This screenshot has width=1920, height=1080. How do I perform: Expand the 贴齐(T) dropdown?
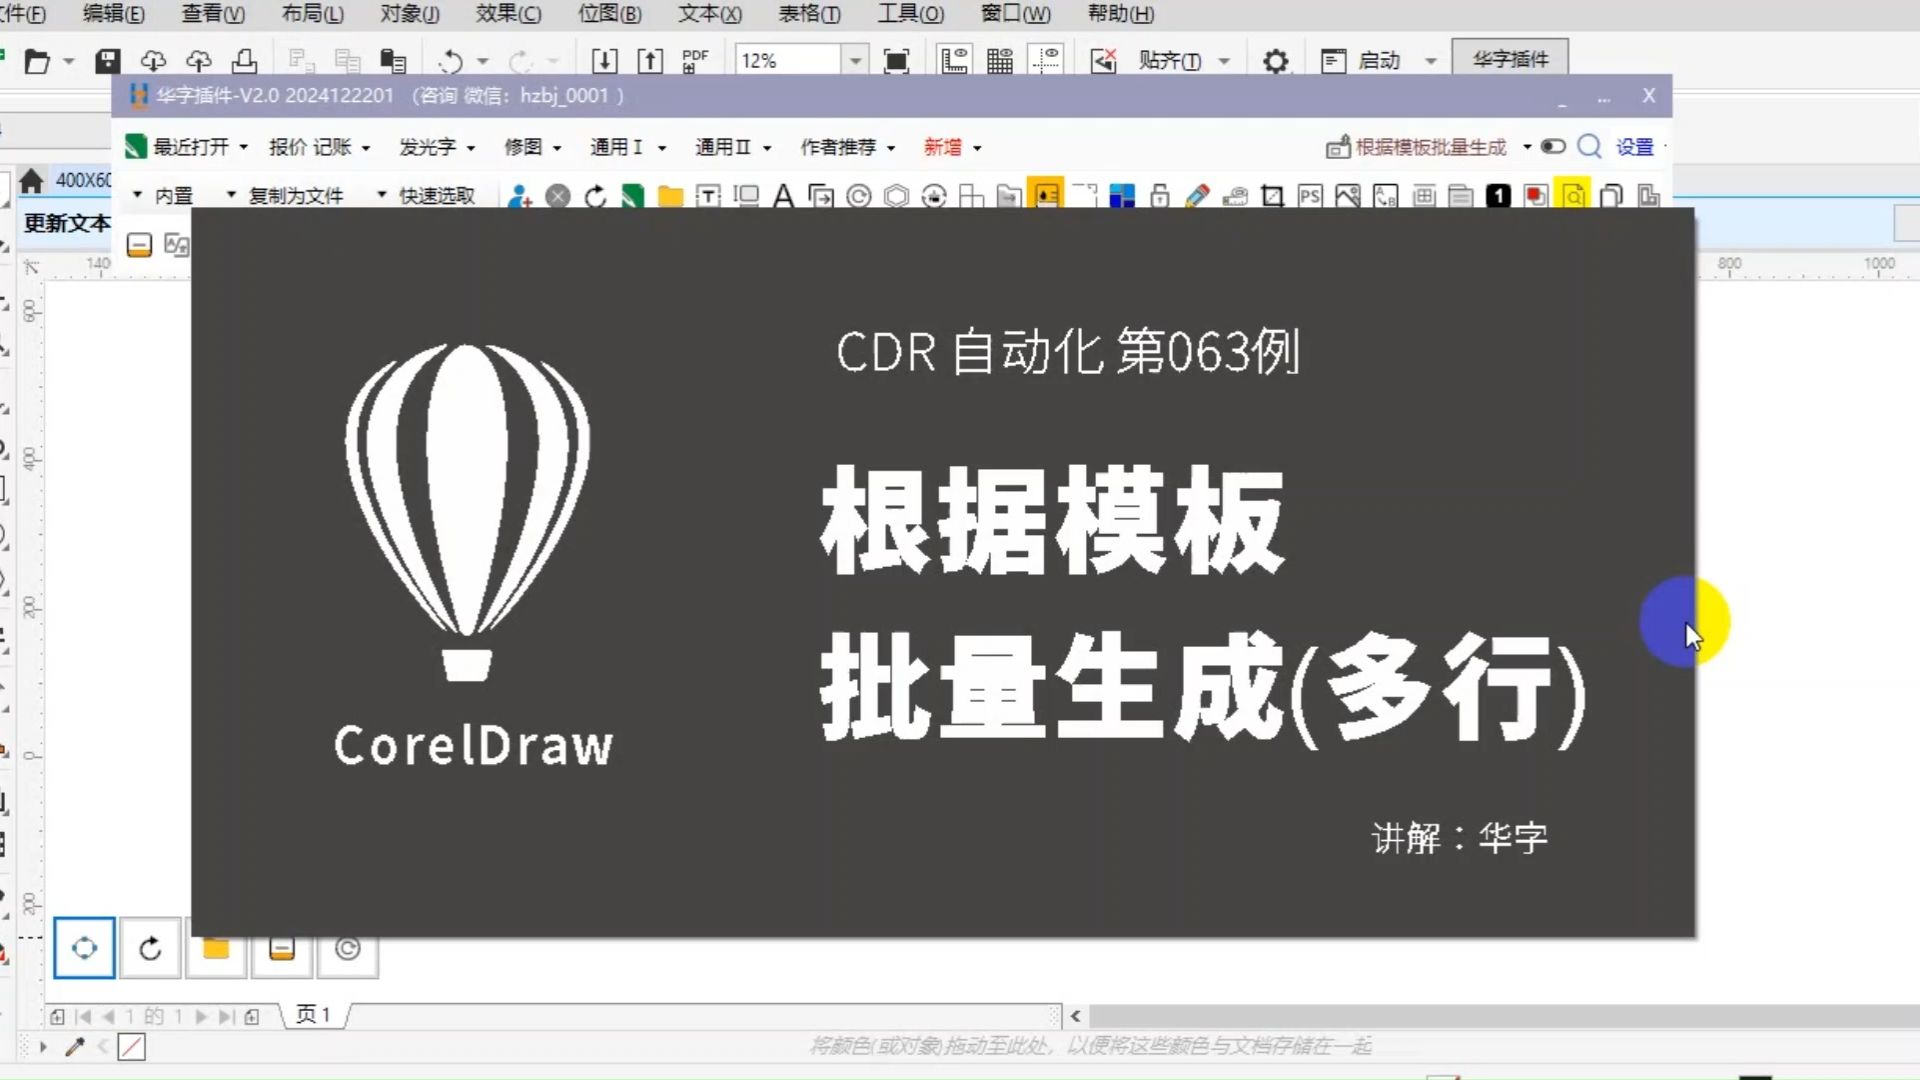coord(1224,61)
